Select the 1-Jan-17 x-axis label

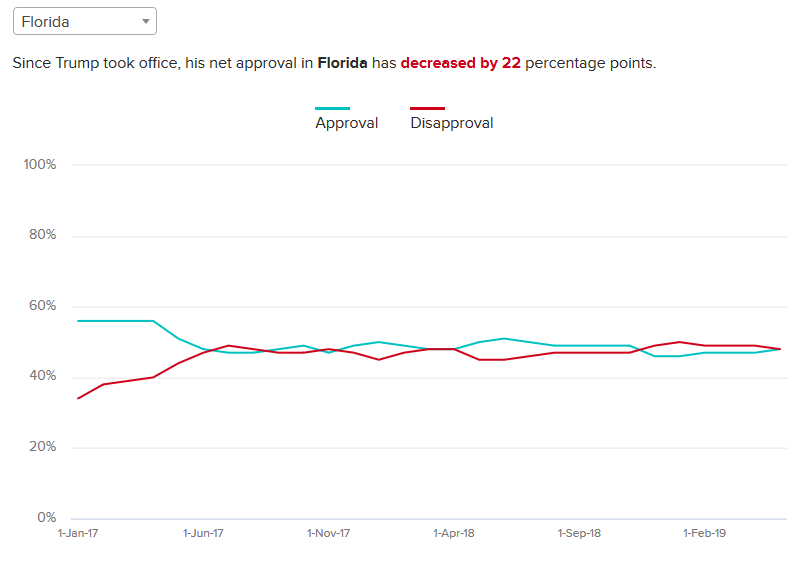(78, 534)
